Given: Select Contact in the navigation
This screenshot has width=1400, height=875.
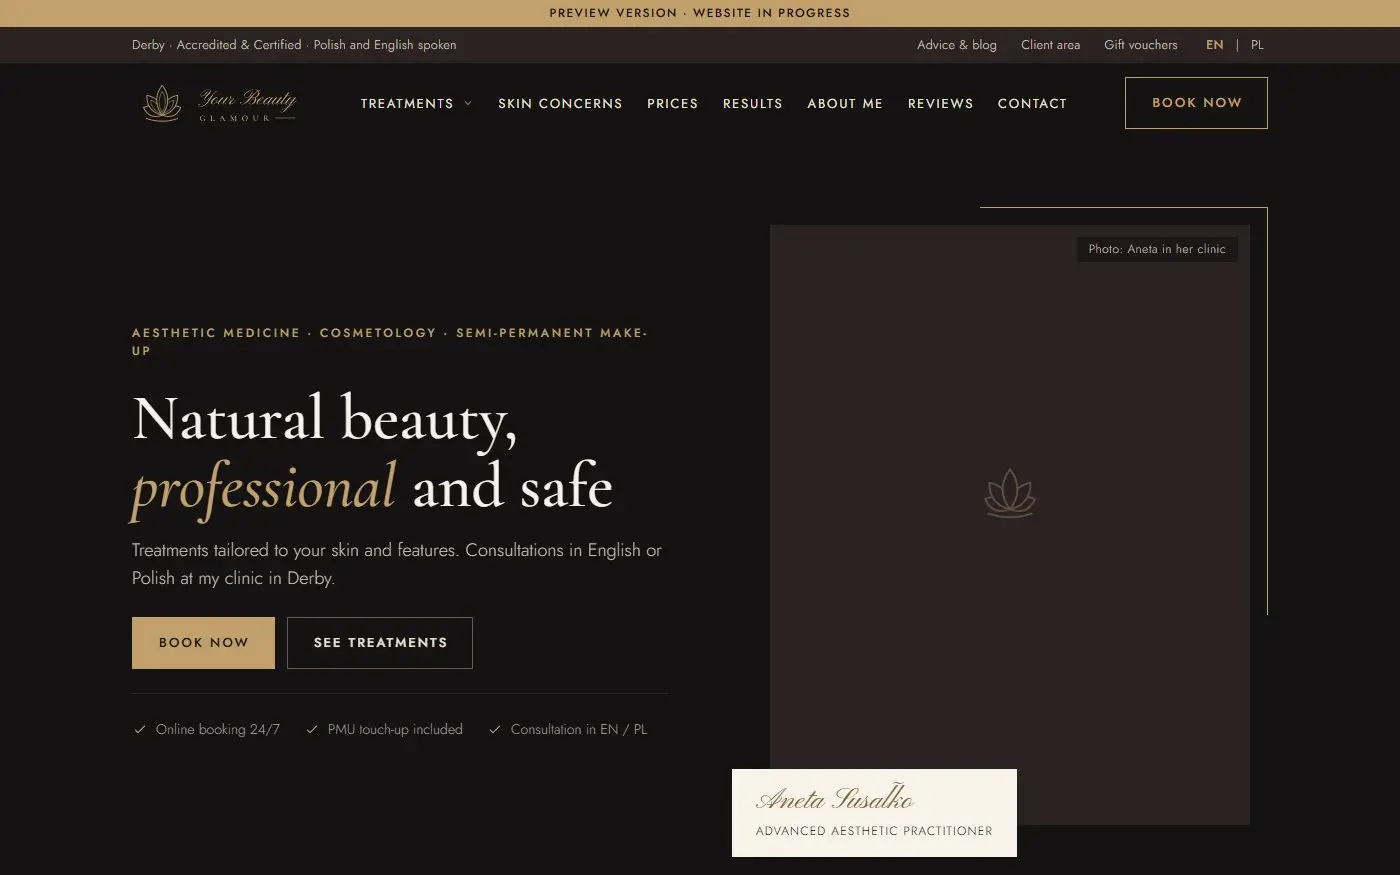Looking at the screenshot, I should click(1032, 104).
